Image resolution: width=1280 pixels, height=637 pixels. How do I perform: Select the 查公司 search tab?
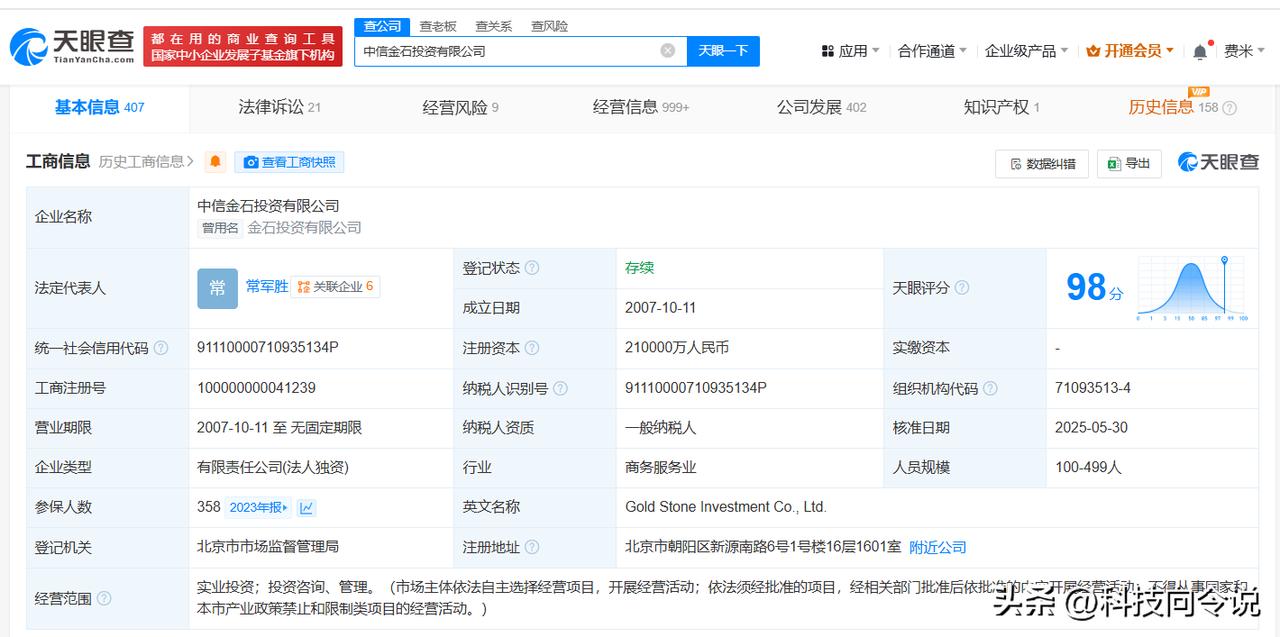[x=382, y=26]
